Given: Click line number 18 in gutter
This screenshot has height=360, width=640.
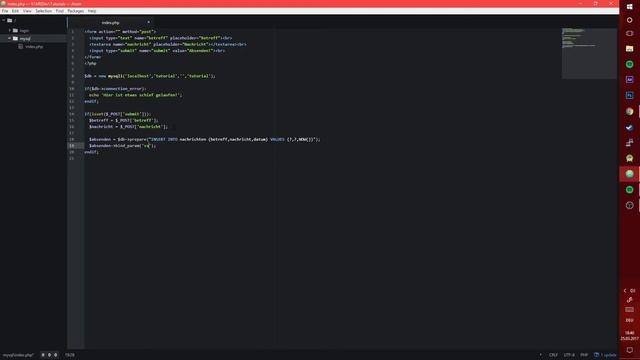Looking at the screenshot, I should coord(72,140).
